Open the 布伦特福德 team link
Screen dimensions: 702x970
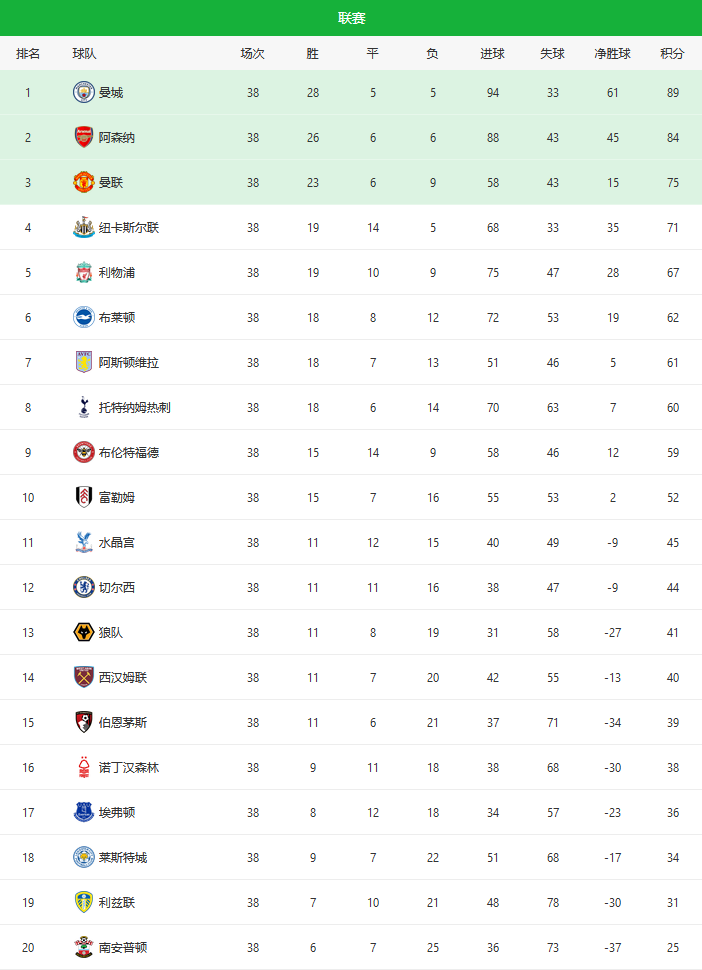pyautogui.click(x=129, y=452)
